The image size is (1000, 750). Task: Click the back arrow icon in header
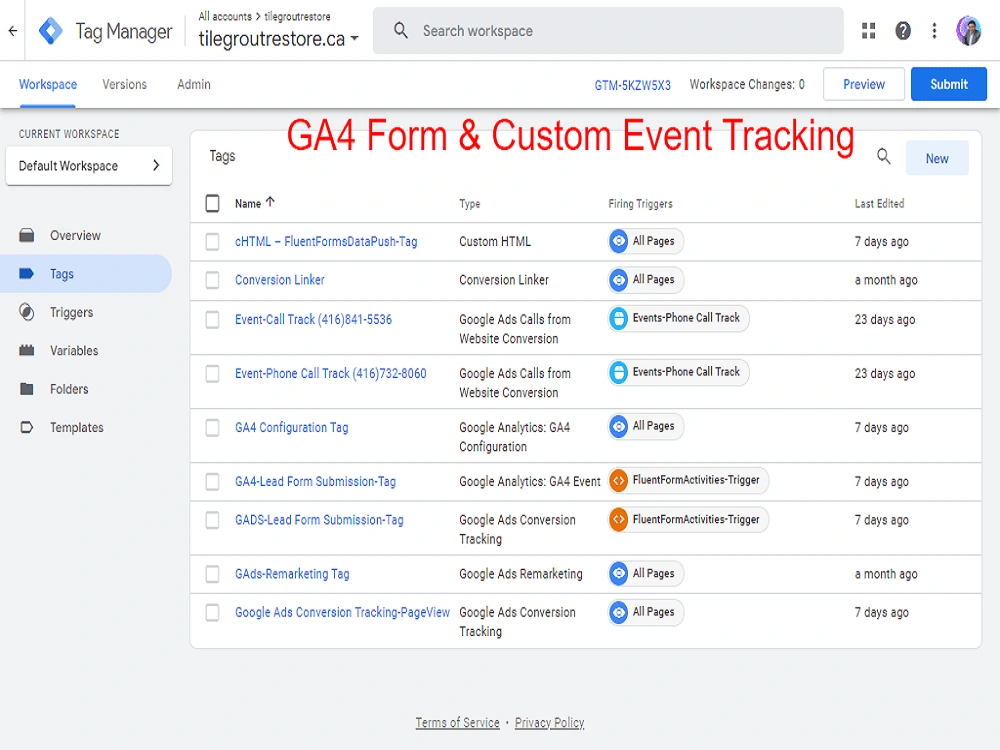click(x=12, y=31)
